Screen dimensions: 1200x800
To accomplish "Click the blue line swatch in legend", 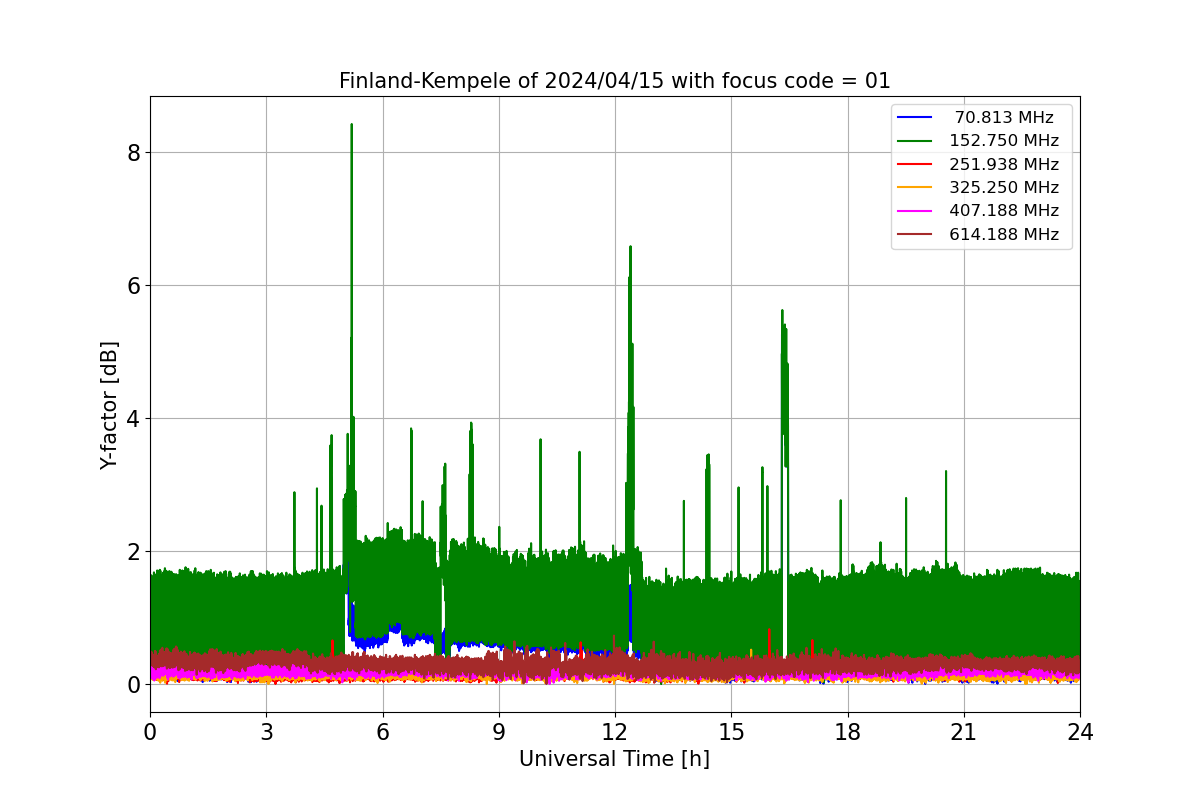I will [916, 117].
